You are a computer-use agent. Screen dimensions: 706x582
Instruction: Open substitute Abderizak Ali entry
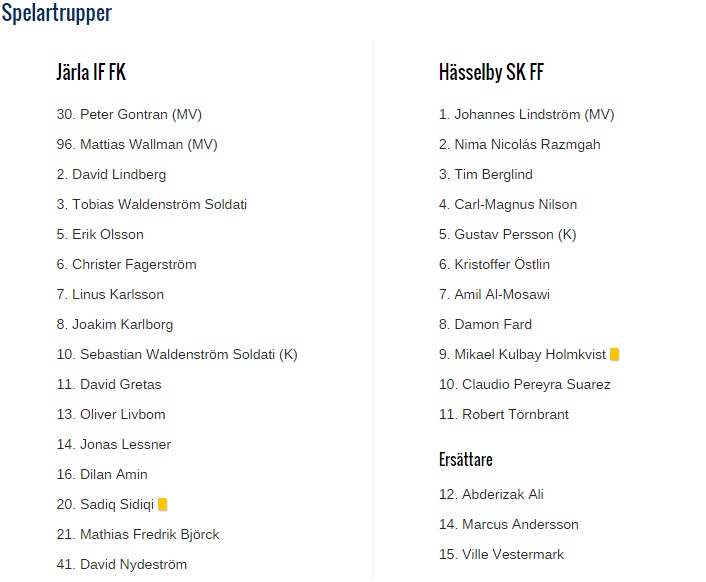(x=491, y=494)
